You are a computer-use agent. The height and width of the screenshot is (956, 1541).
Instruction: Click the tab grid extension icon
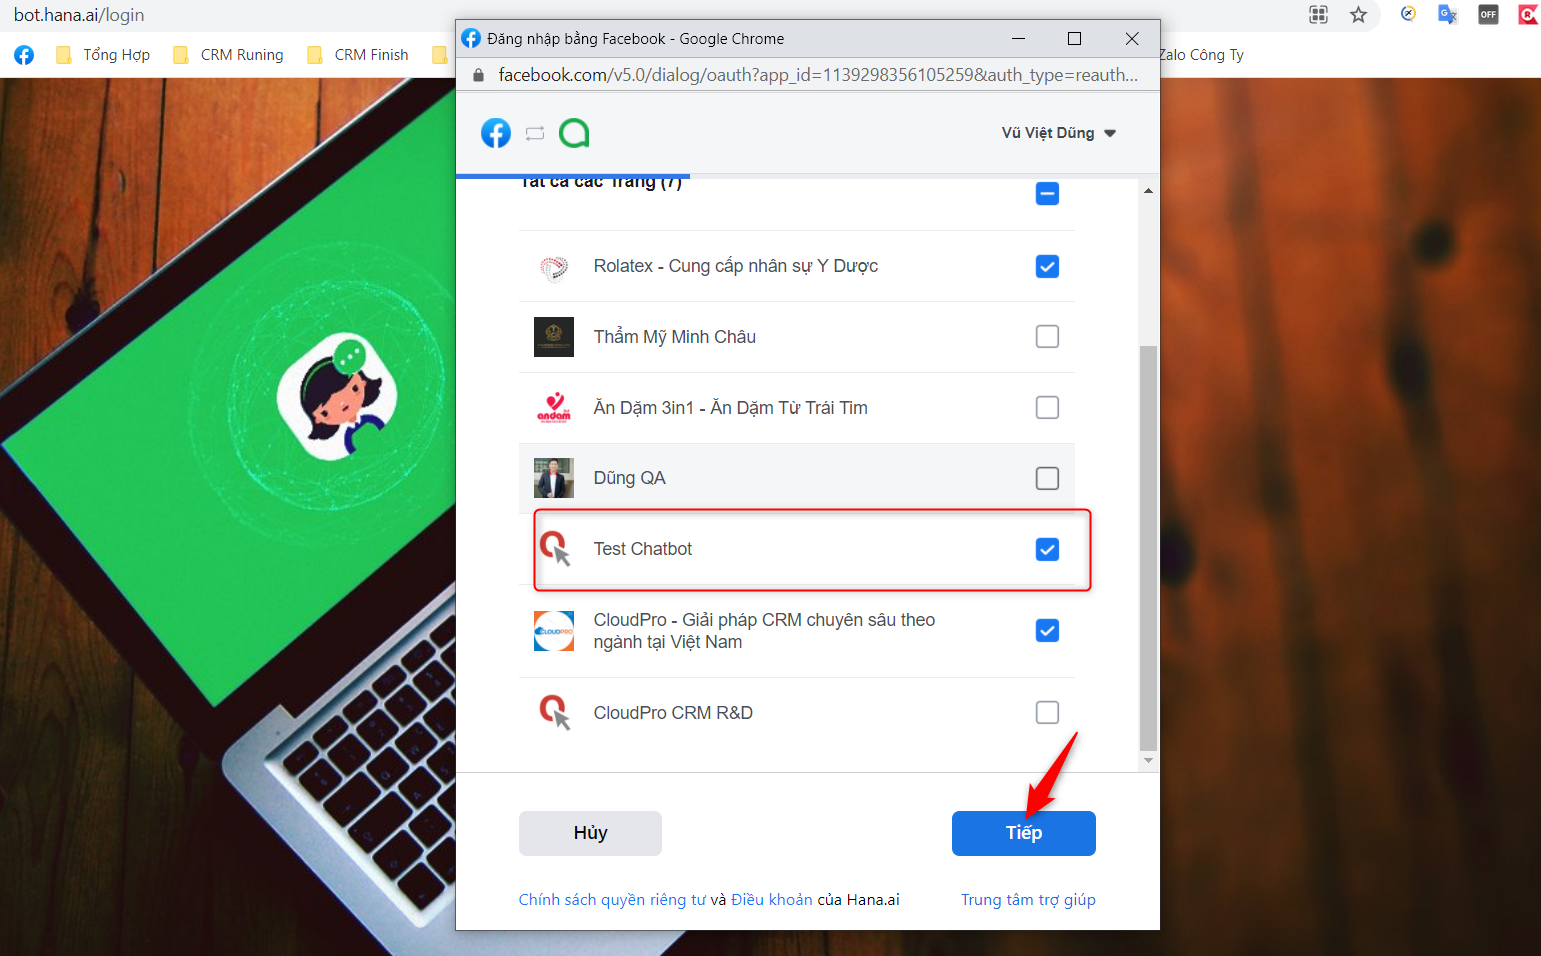coord(1319,15)
